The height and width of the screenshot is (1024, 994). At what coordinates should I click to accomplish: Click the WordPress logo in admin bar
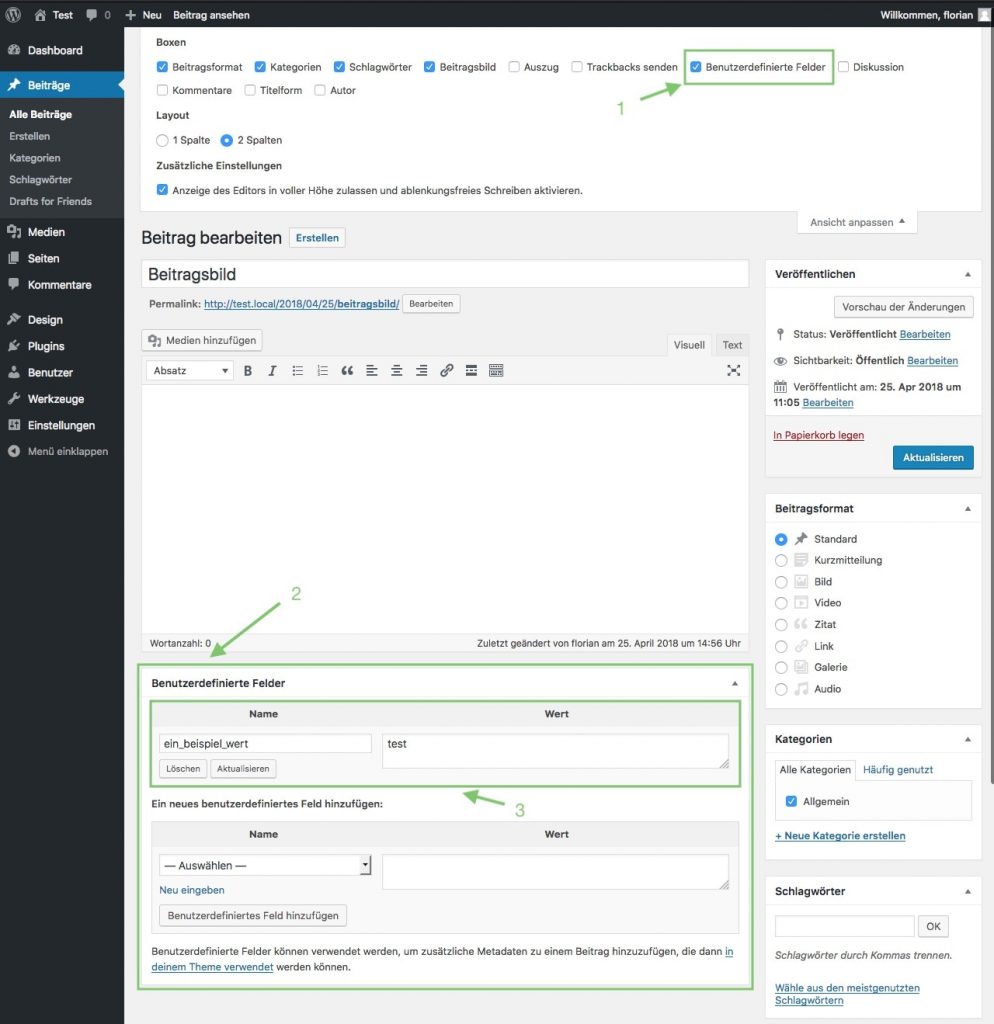click(x=14, y=15)
